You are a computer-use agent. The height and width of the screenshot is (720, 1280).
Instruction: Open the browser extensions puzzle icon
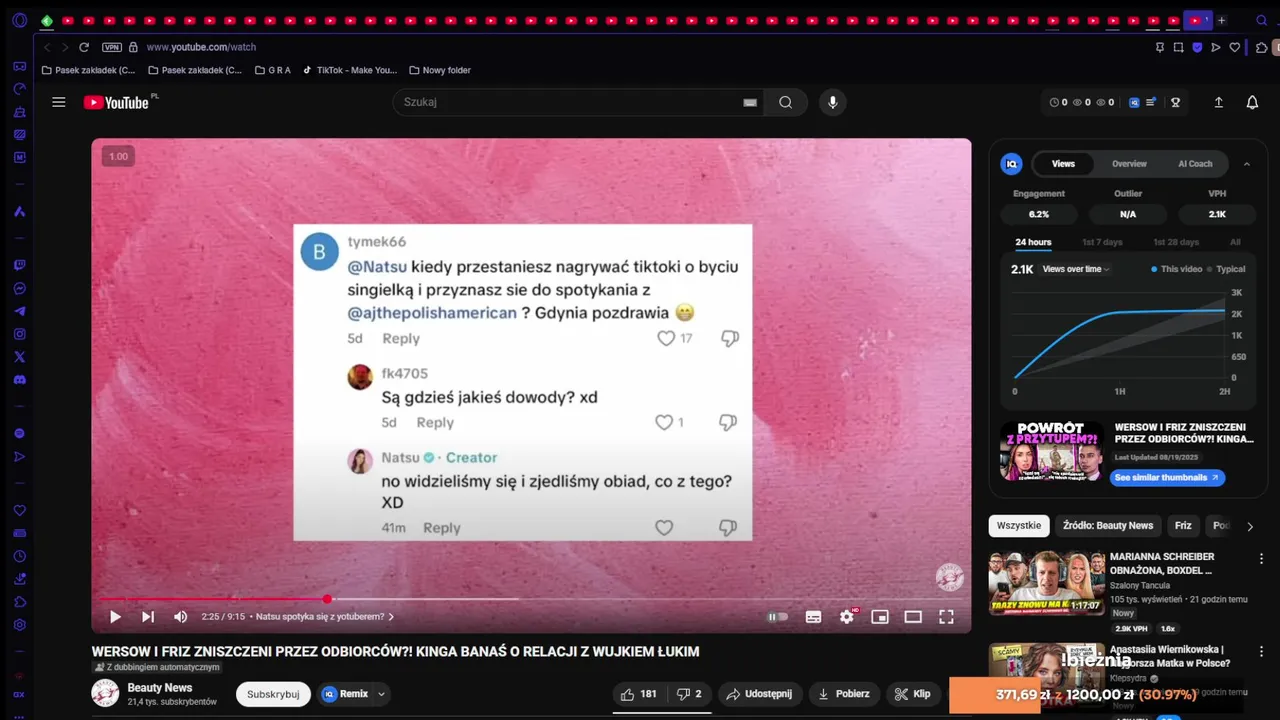point(1262,47)
